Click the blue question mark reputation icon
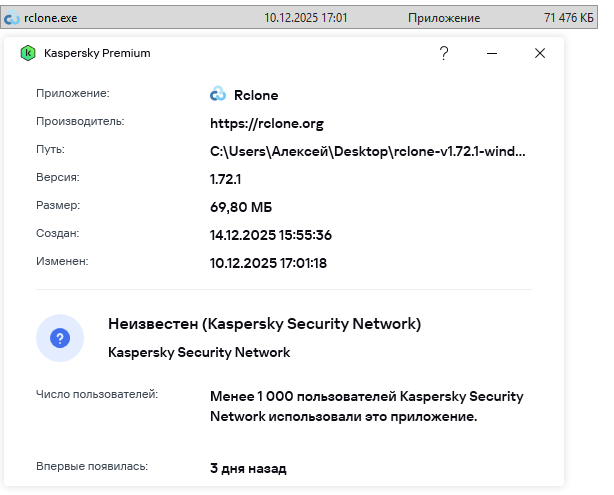Image resolution: width=614 pixels, height=495 pixels. (x=60, y=338)
